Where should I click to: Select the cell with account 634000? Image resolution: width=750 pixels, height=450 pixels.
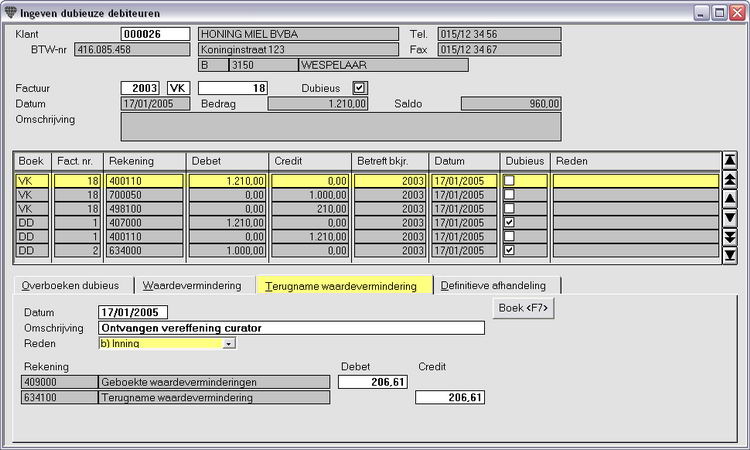(144, 250)
